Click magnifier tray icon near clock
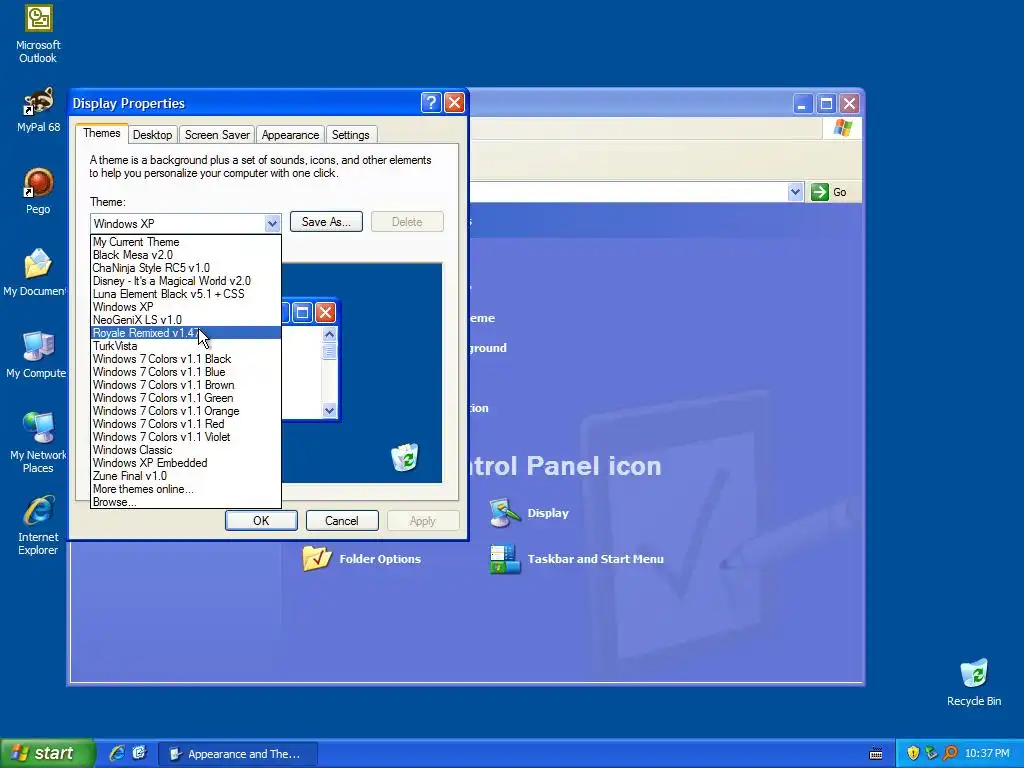The height and width of the screenshot is (768, 1024). tap(950, 753)
